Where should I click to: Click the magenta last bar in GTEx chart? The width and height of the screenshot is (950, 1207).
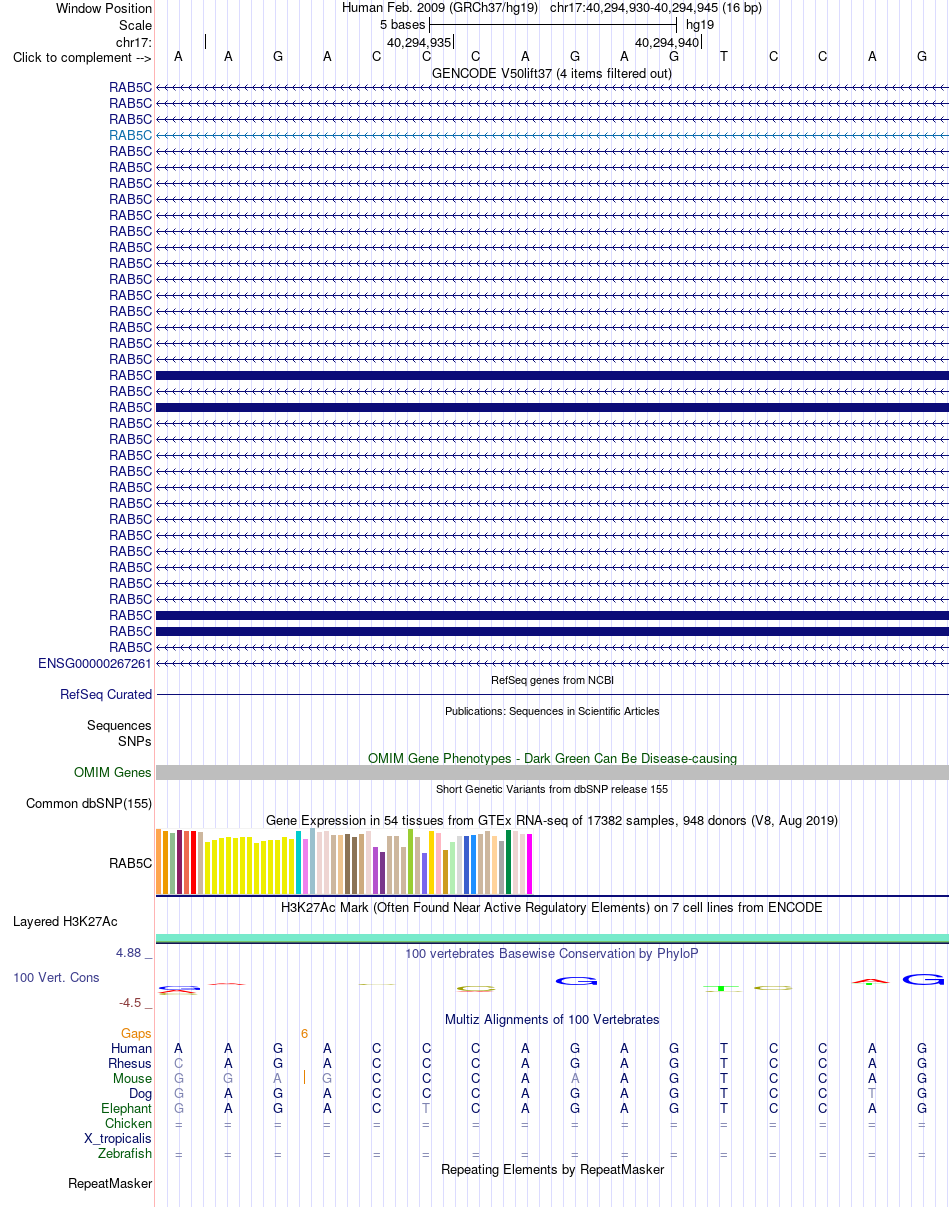point(529,864)
